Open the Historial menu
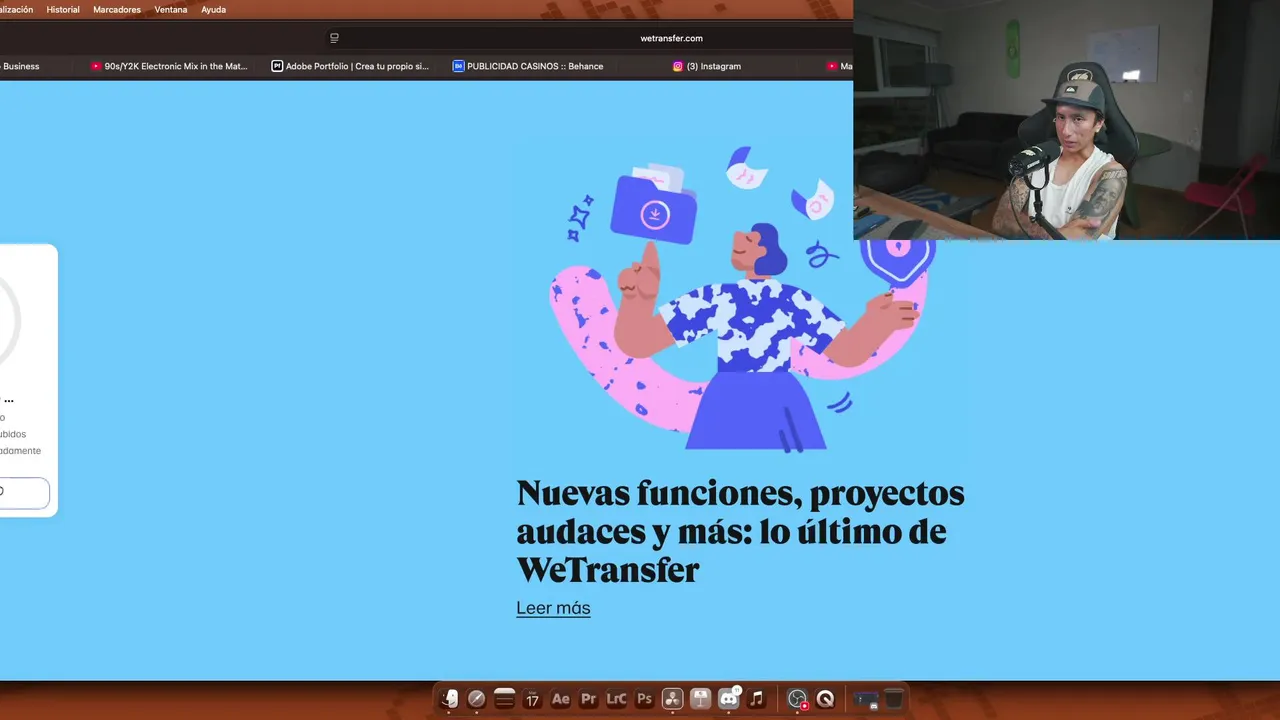The height and width of the screenshot is (720, 1280). (63, 9)
